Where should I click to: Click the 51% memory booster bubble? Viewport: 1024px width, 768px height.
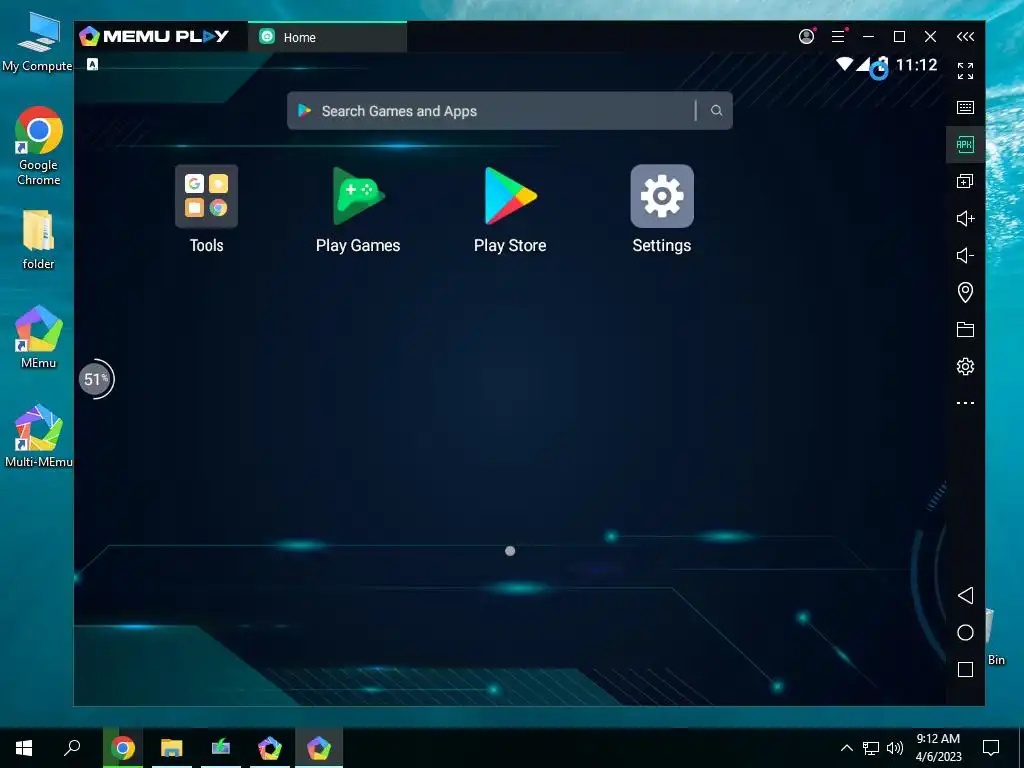pyautogui.click(x=96, y=379)
